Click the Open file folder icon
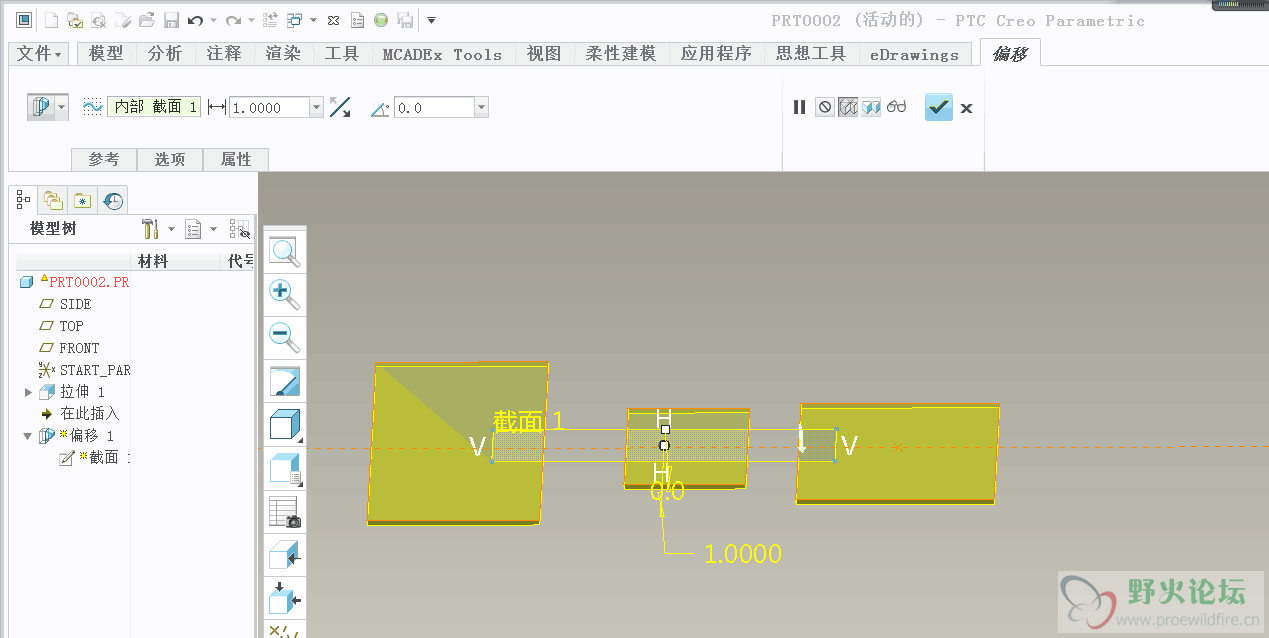The height and width of the screenshot is (638, 1269). click(147, 20)
